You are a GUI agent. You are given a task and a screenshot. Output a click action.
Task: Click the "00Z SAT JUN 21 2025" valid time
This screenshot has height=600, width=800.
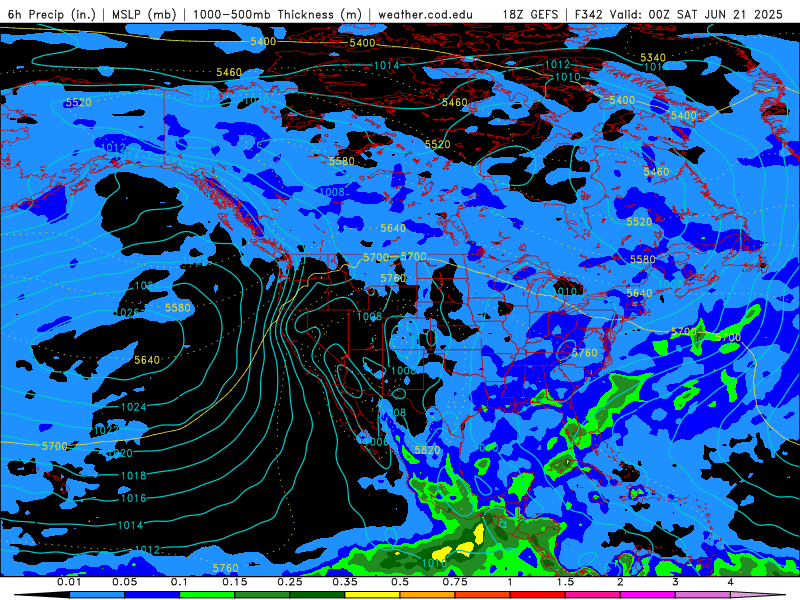coord(715,14)
